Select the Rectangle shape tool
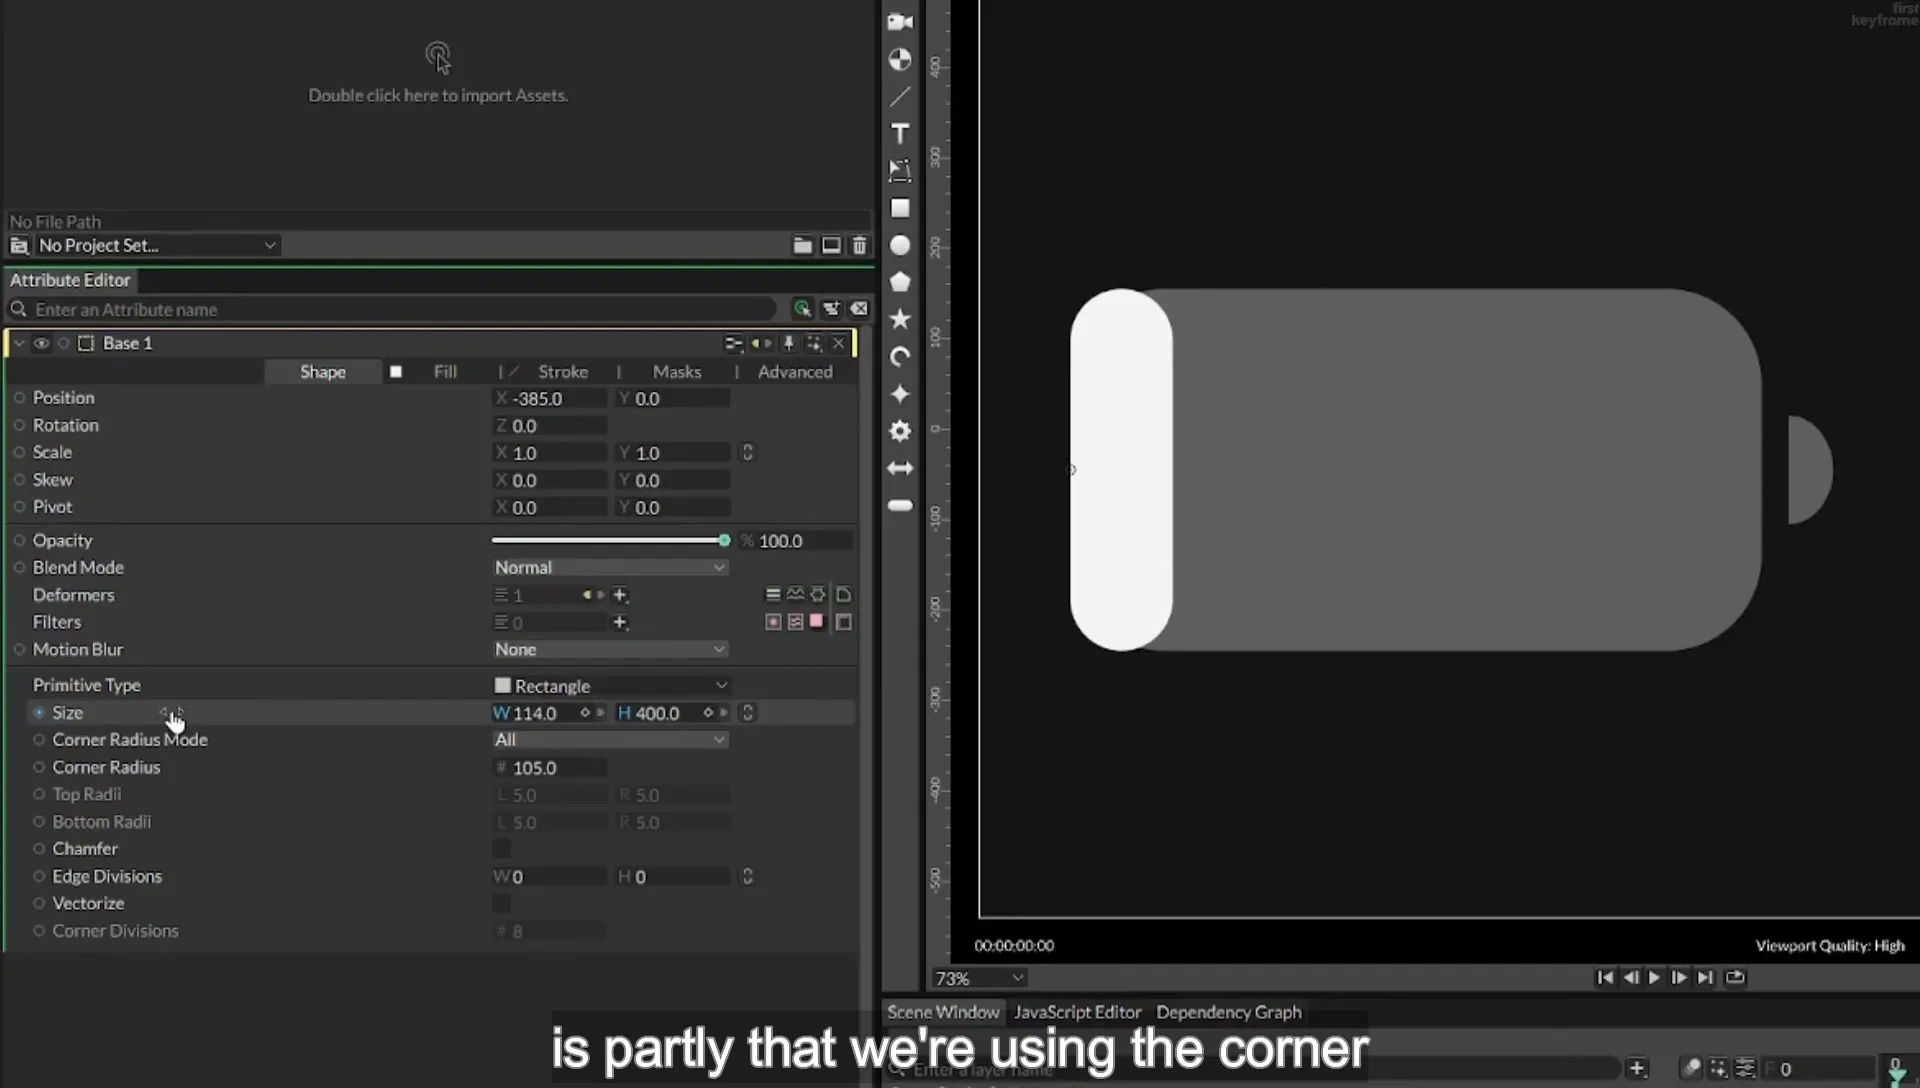Image resolution: width=1920 pixels, height=1088 pixels. [900, 208]
